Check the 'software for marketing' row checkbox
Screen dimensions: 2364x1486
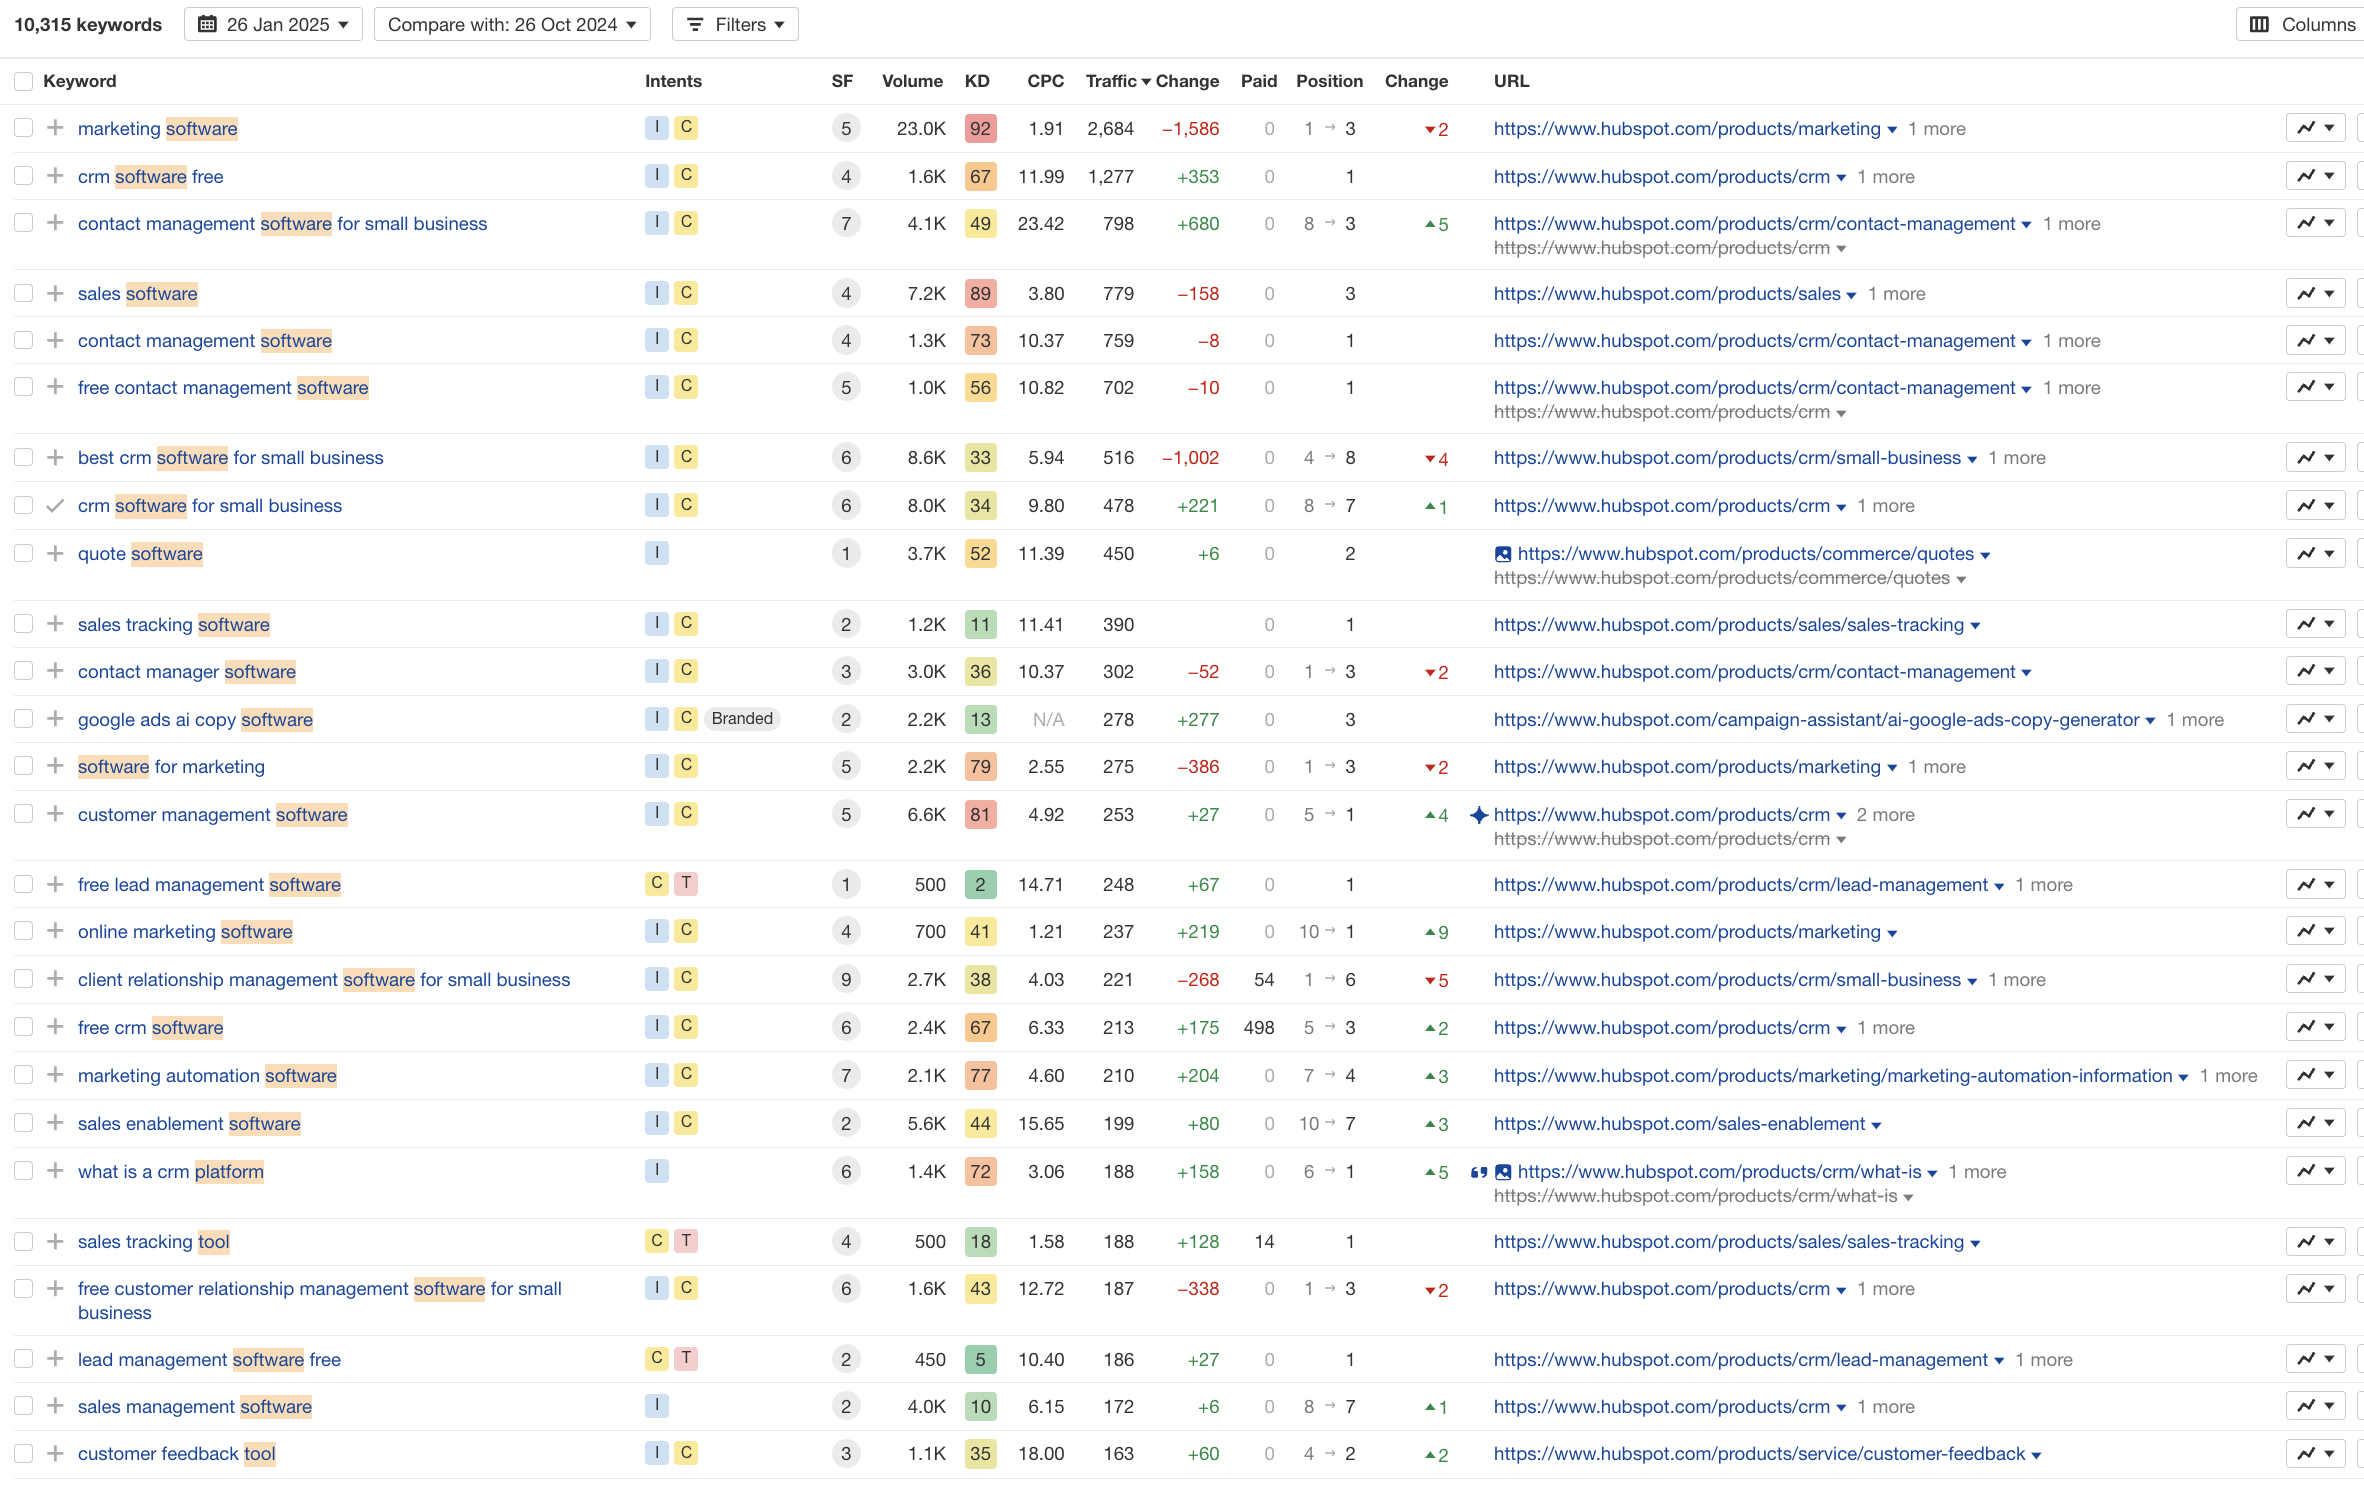[24, 766]
